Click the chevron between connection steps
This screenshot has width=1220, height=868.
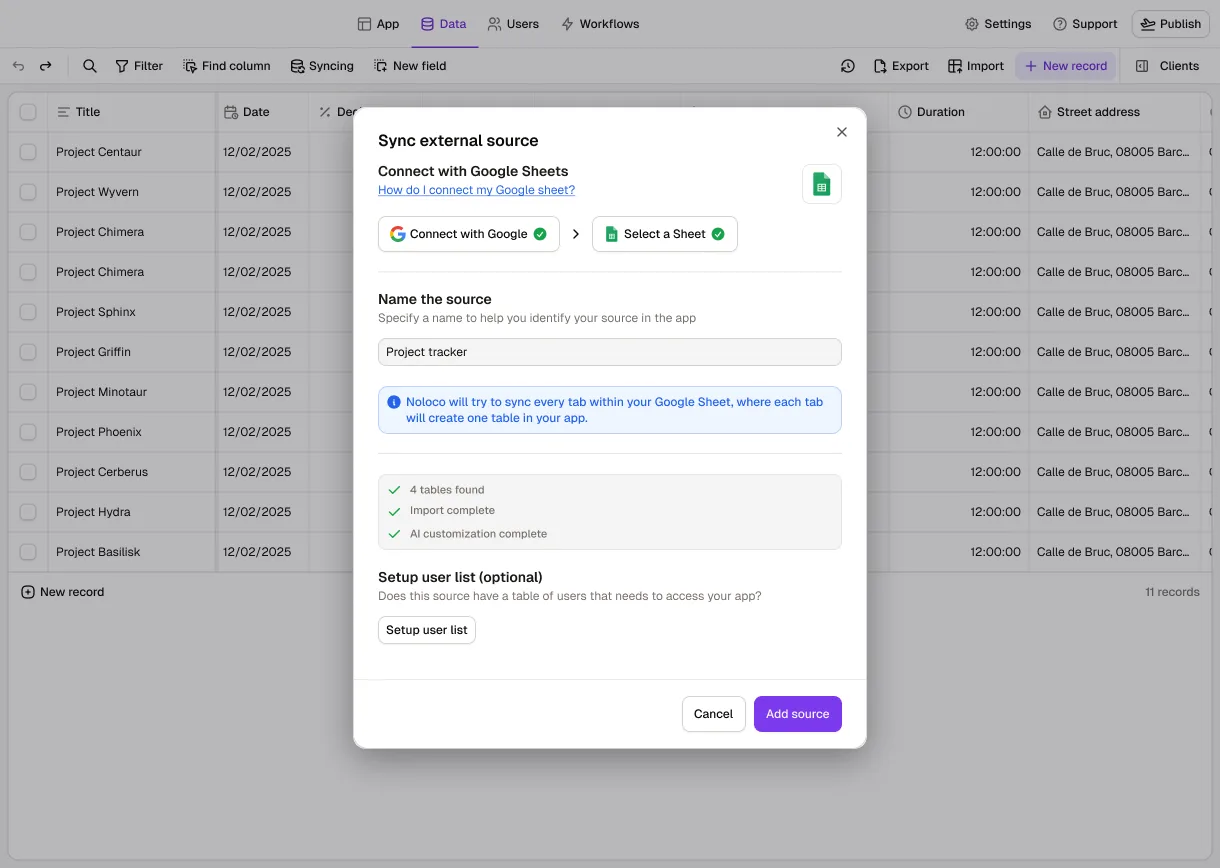(576, 234)
